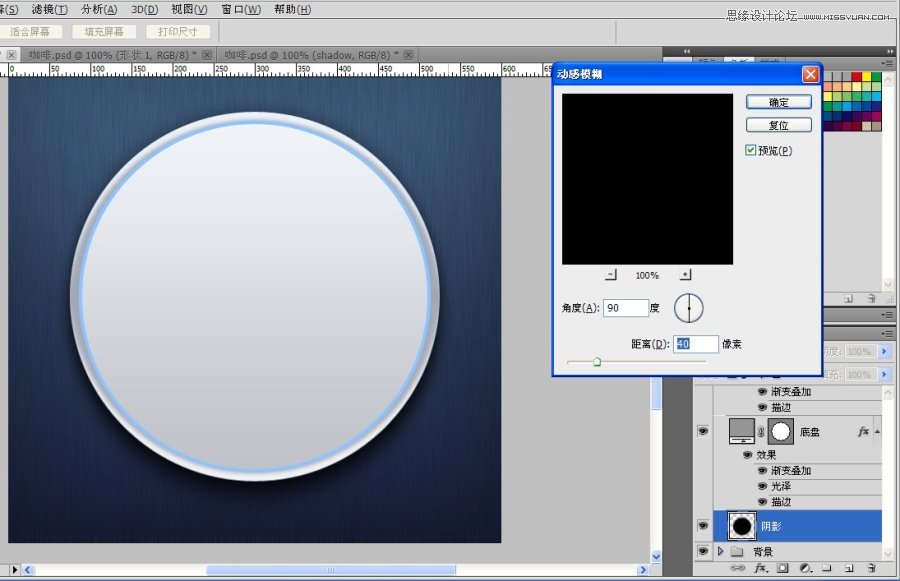Click the canvas vertical scrollbar down arrow

pos(656,557)
